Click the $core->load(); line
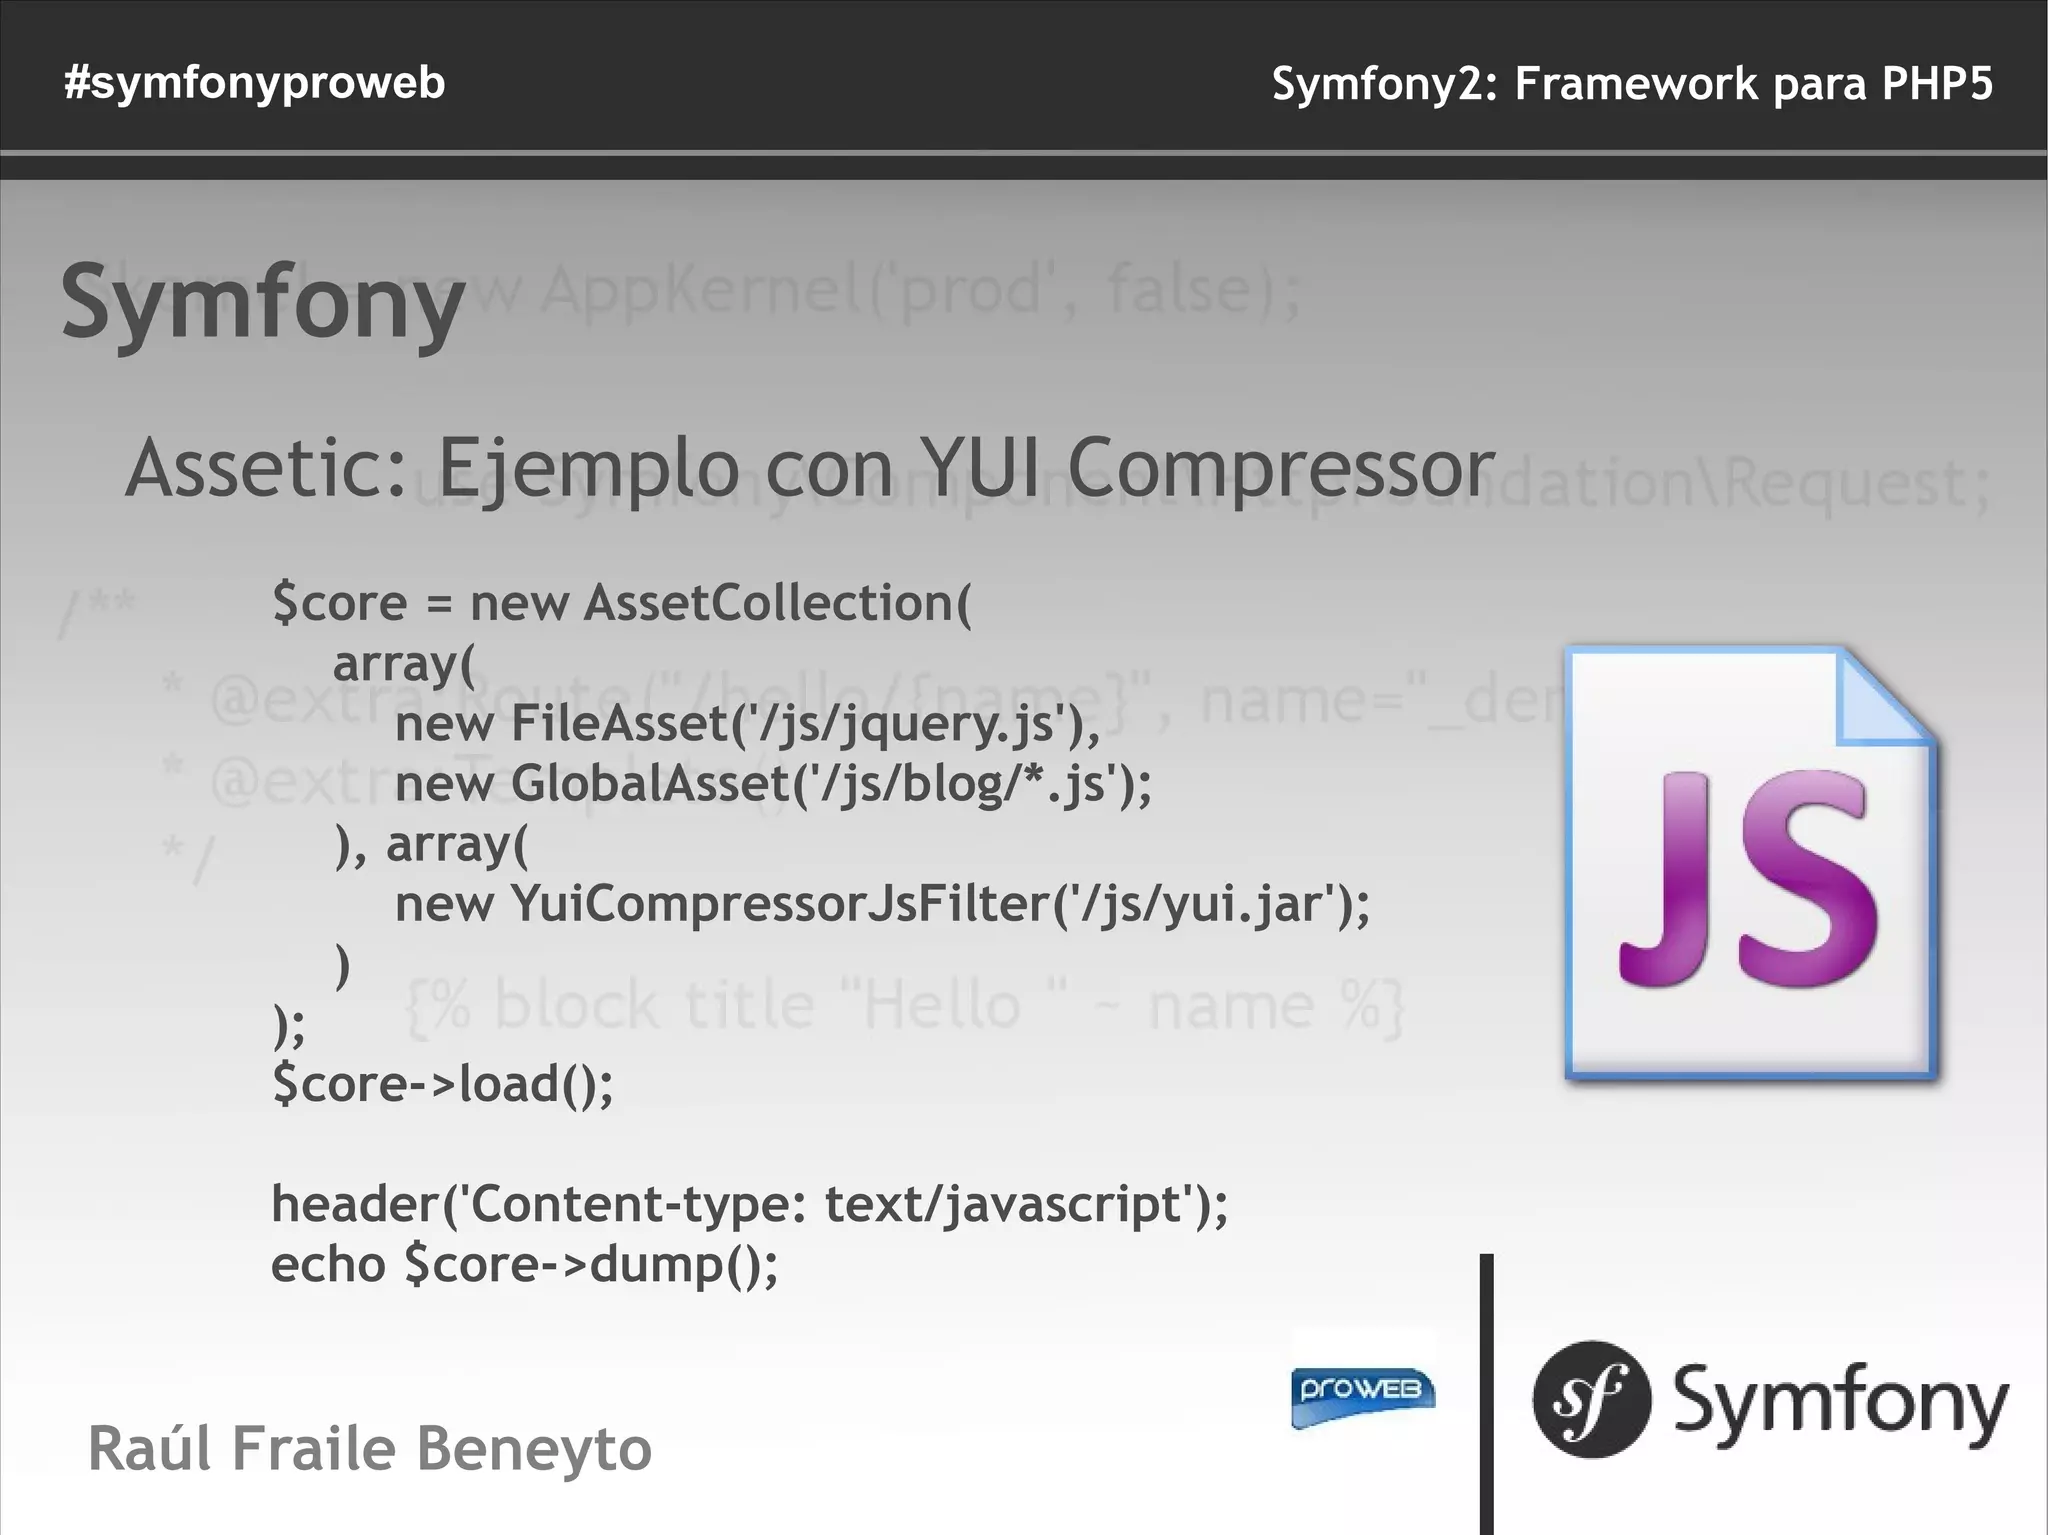2048x1535 pixels. [x=443, y=1084]
